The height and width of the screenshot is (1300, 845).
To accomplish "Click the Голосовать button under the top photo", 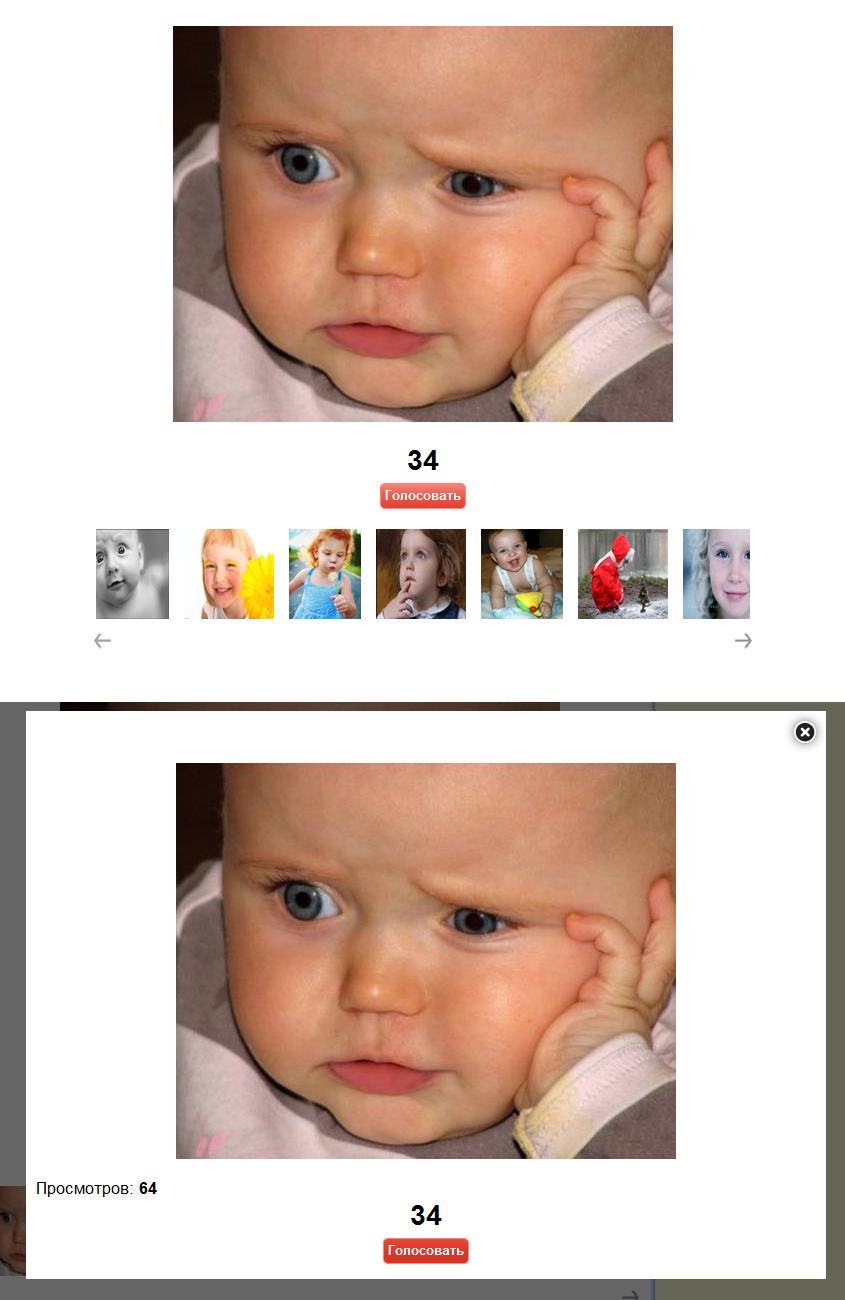I will [423, 495].
